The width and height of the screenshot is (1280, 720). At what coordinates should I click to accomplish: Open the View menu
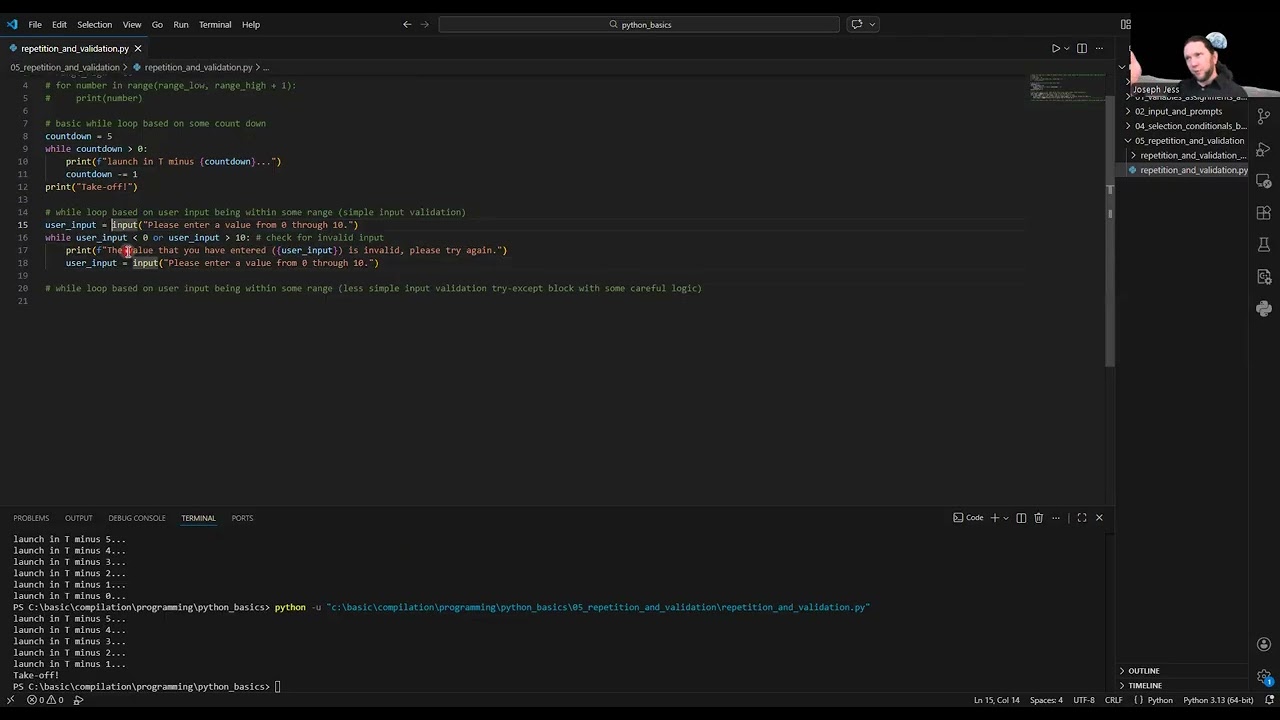pos(131,24)
